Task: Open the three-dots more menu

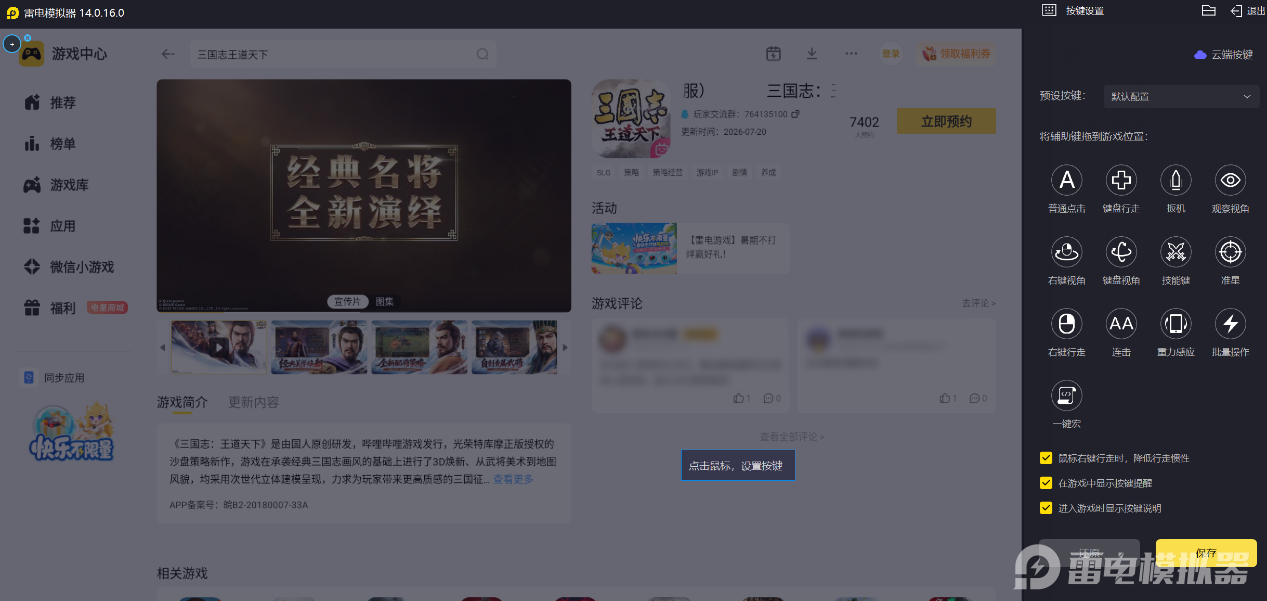Action: pyautogui.click(x=851, y=53)
